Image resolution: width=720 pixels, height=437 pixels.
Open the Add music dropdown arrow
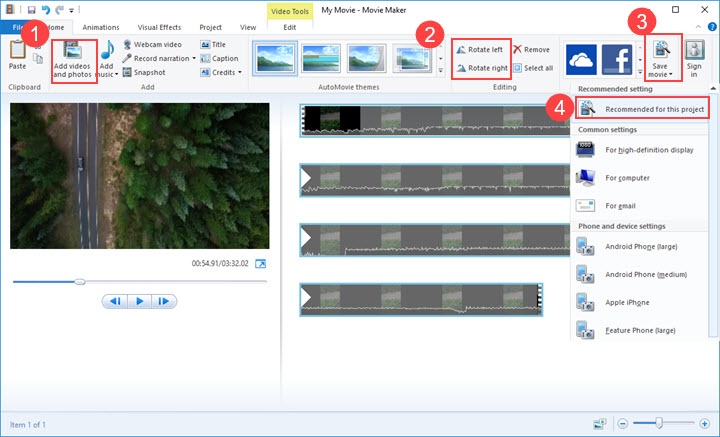click(x=117, y=74)
